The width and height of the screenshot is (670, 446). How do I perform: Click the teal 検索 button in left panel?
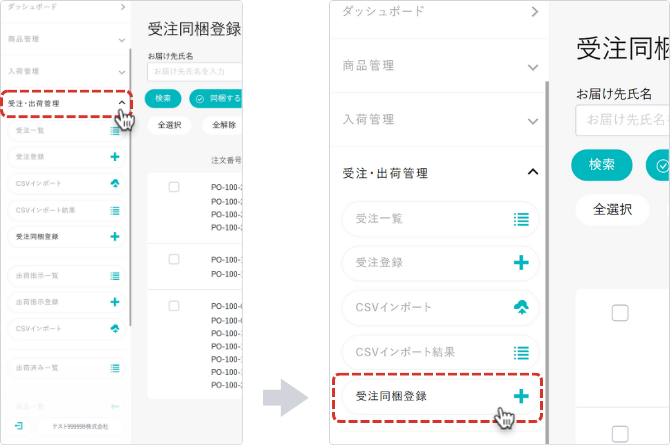(x=163, y=98)
